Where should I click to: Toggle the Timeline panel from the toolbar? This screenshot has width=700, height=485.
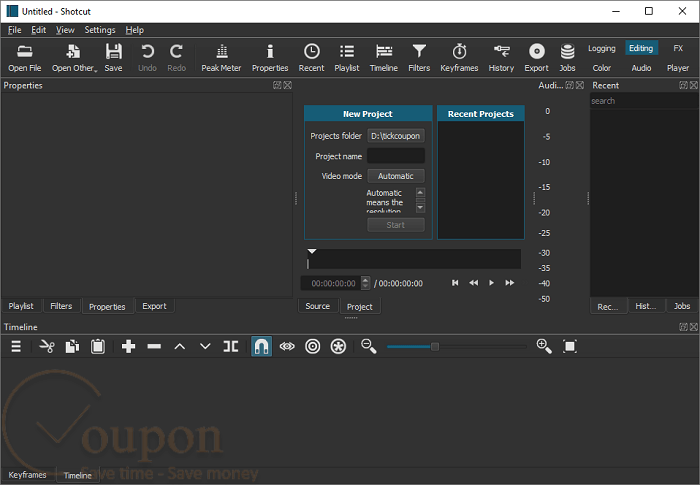point(383,58)
